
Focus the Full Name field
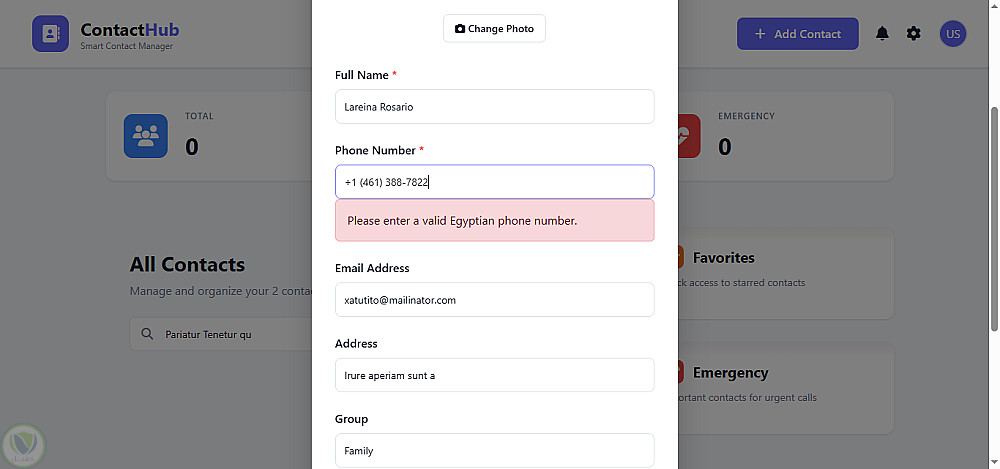[x=494, y=107]
